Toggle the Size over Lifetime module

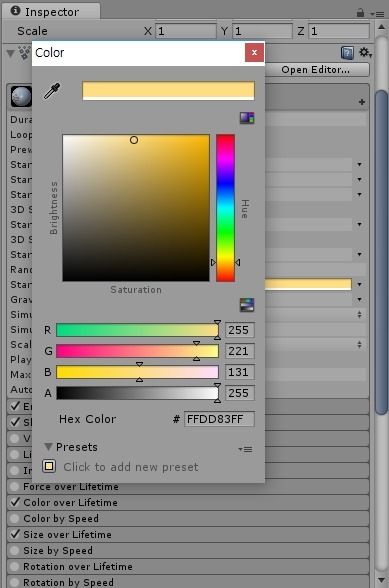pos(15,534)
